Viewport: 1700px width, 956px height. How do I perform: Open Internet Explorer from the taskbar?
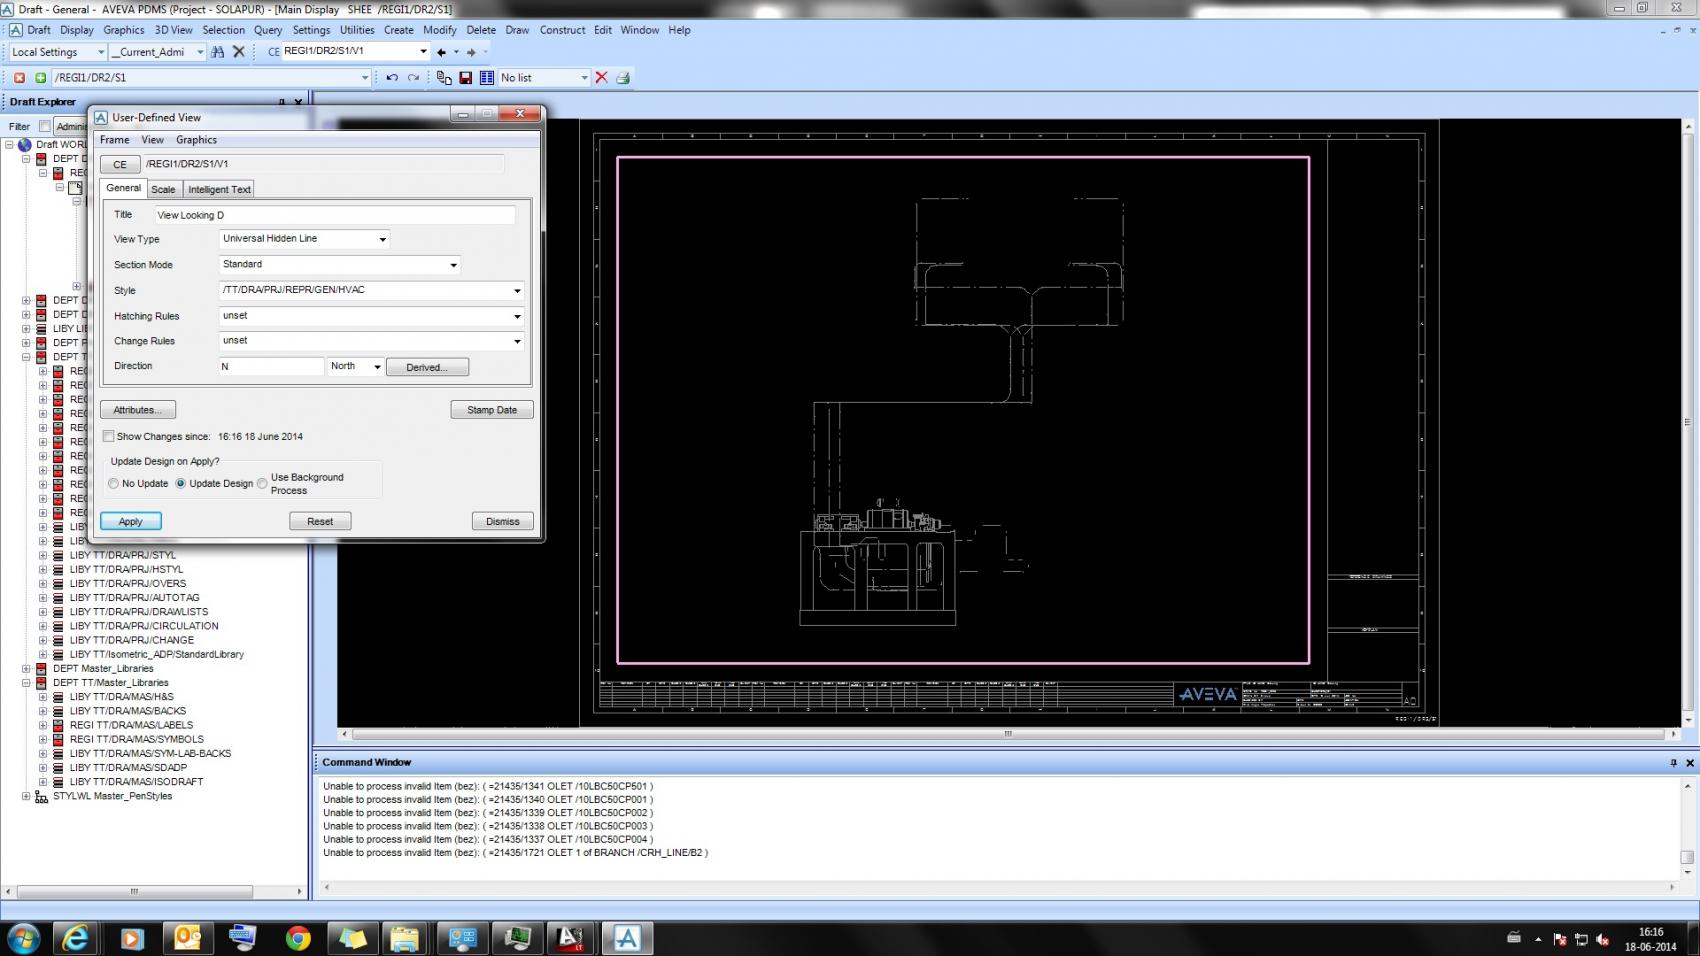click(x=76, y=938)
